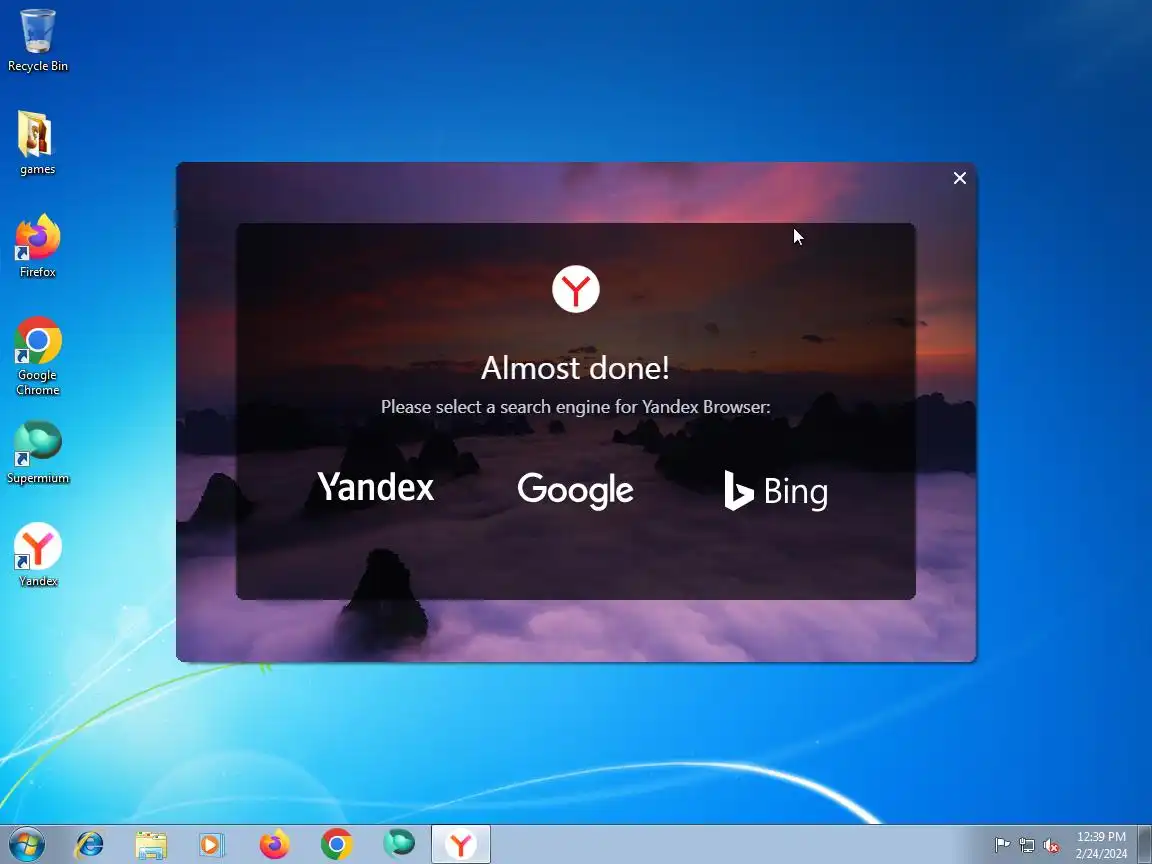Click the Show desktop strip at the taskbar's end

pos(1145,845)
